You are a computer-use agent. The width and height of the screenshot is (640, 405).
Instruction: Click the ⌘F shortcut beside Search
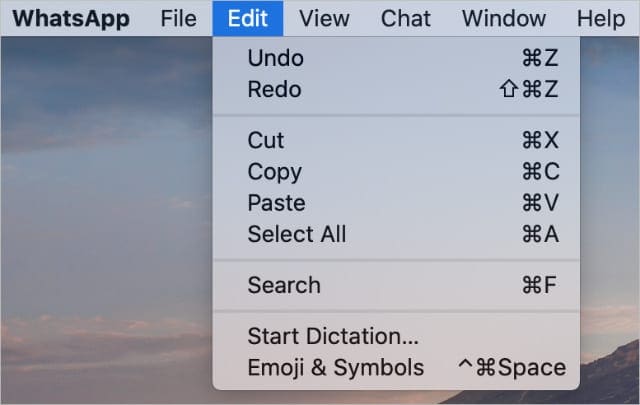click(540, 286)
